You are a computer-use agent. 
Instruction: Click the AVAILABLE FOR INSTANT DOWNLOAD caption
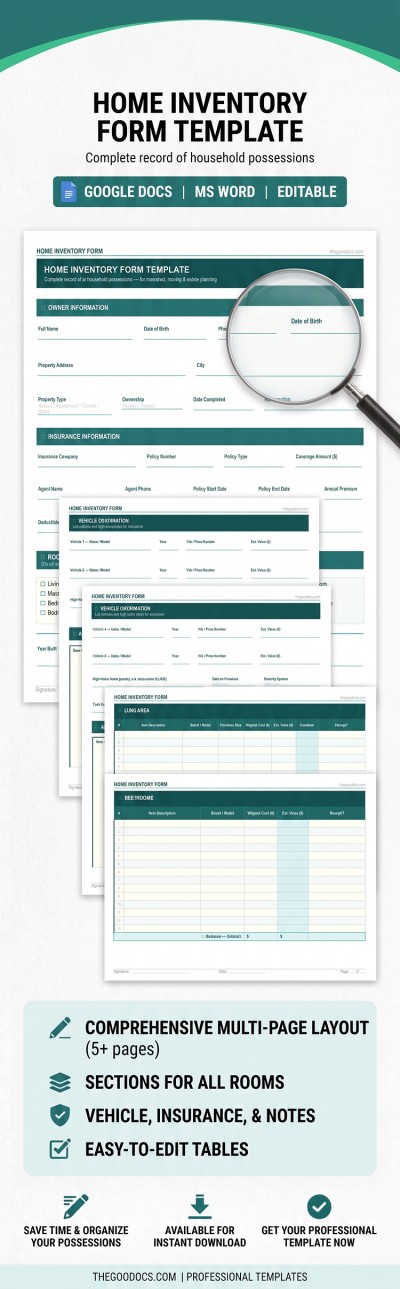point(200,1236)
